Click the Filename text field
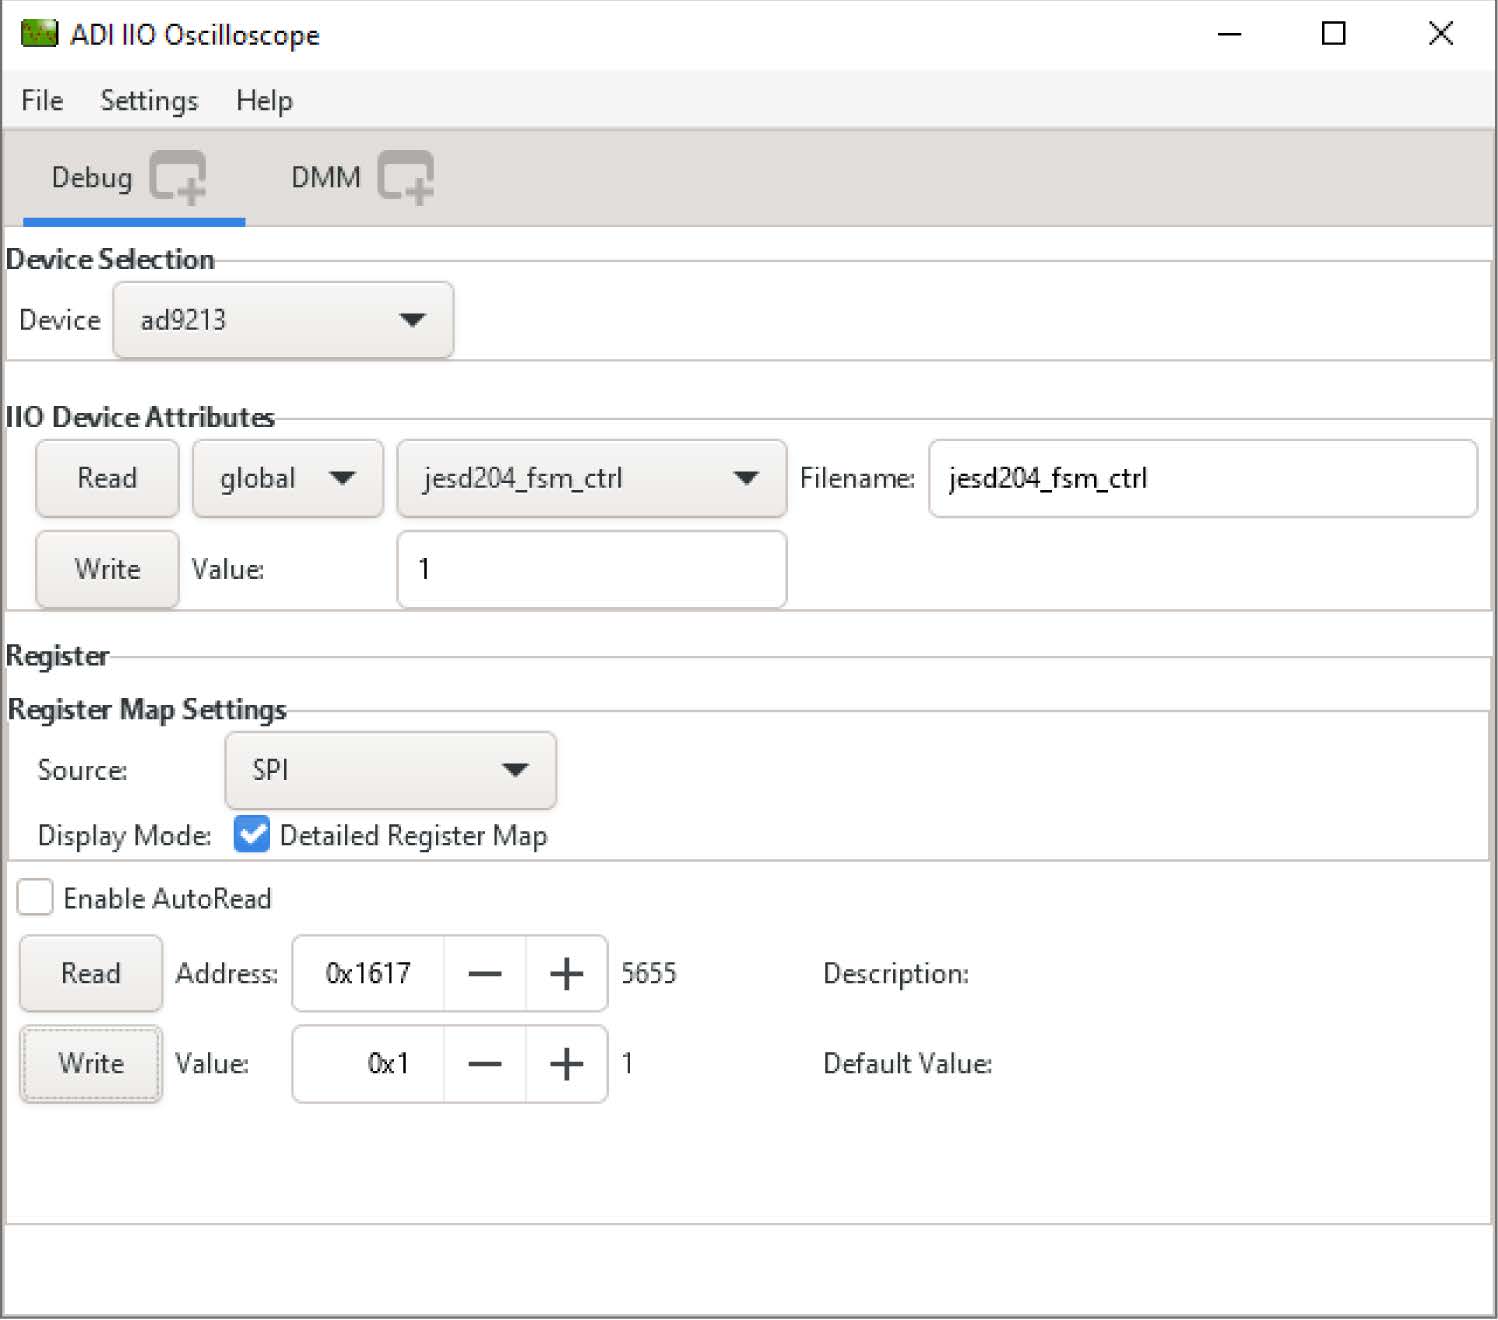1498x1320 pixels. click(1202, 478)
